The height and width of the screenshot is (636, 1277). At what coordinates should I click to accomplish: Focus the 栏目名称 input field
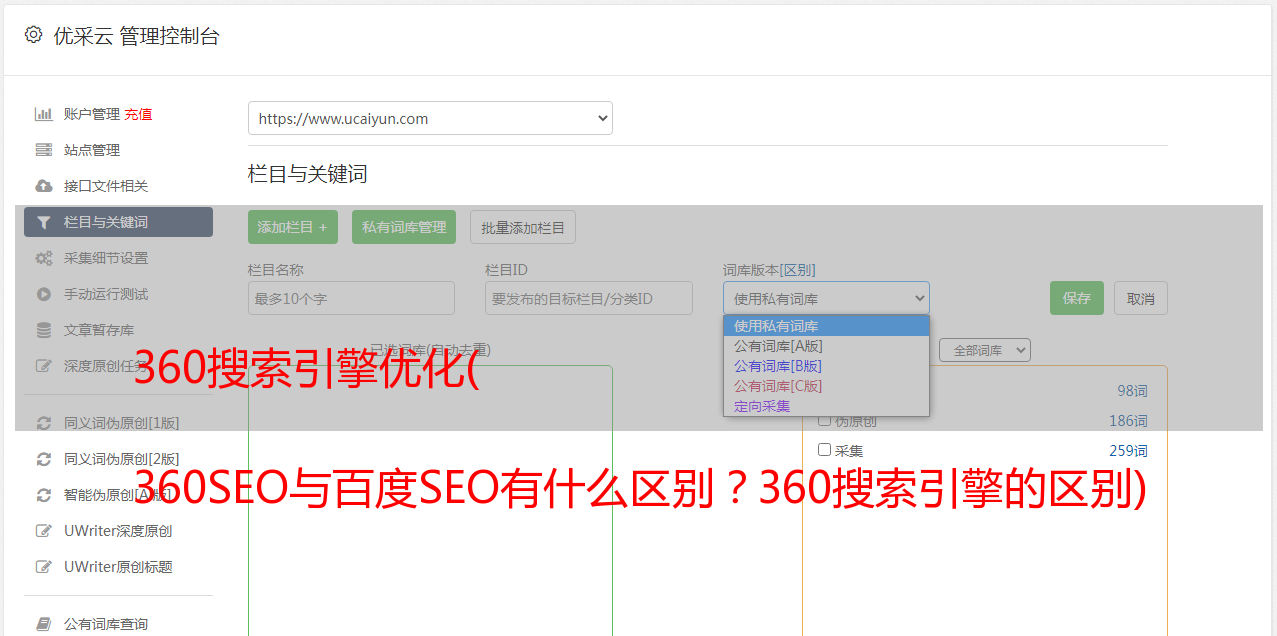point(351,298)
